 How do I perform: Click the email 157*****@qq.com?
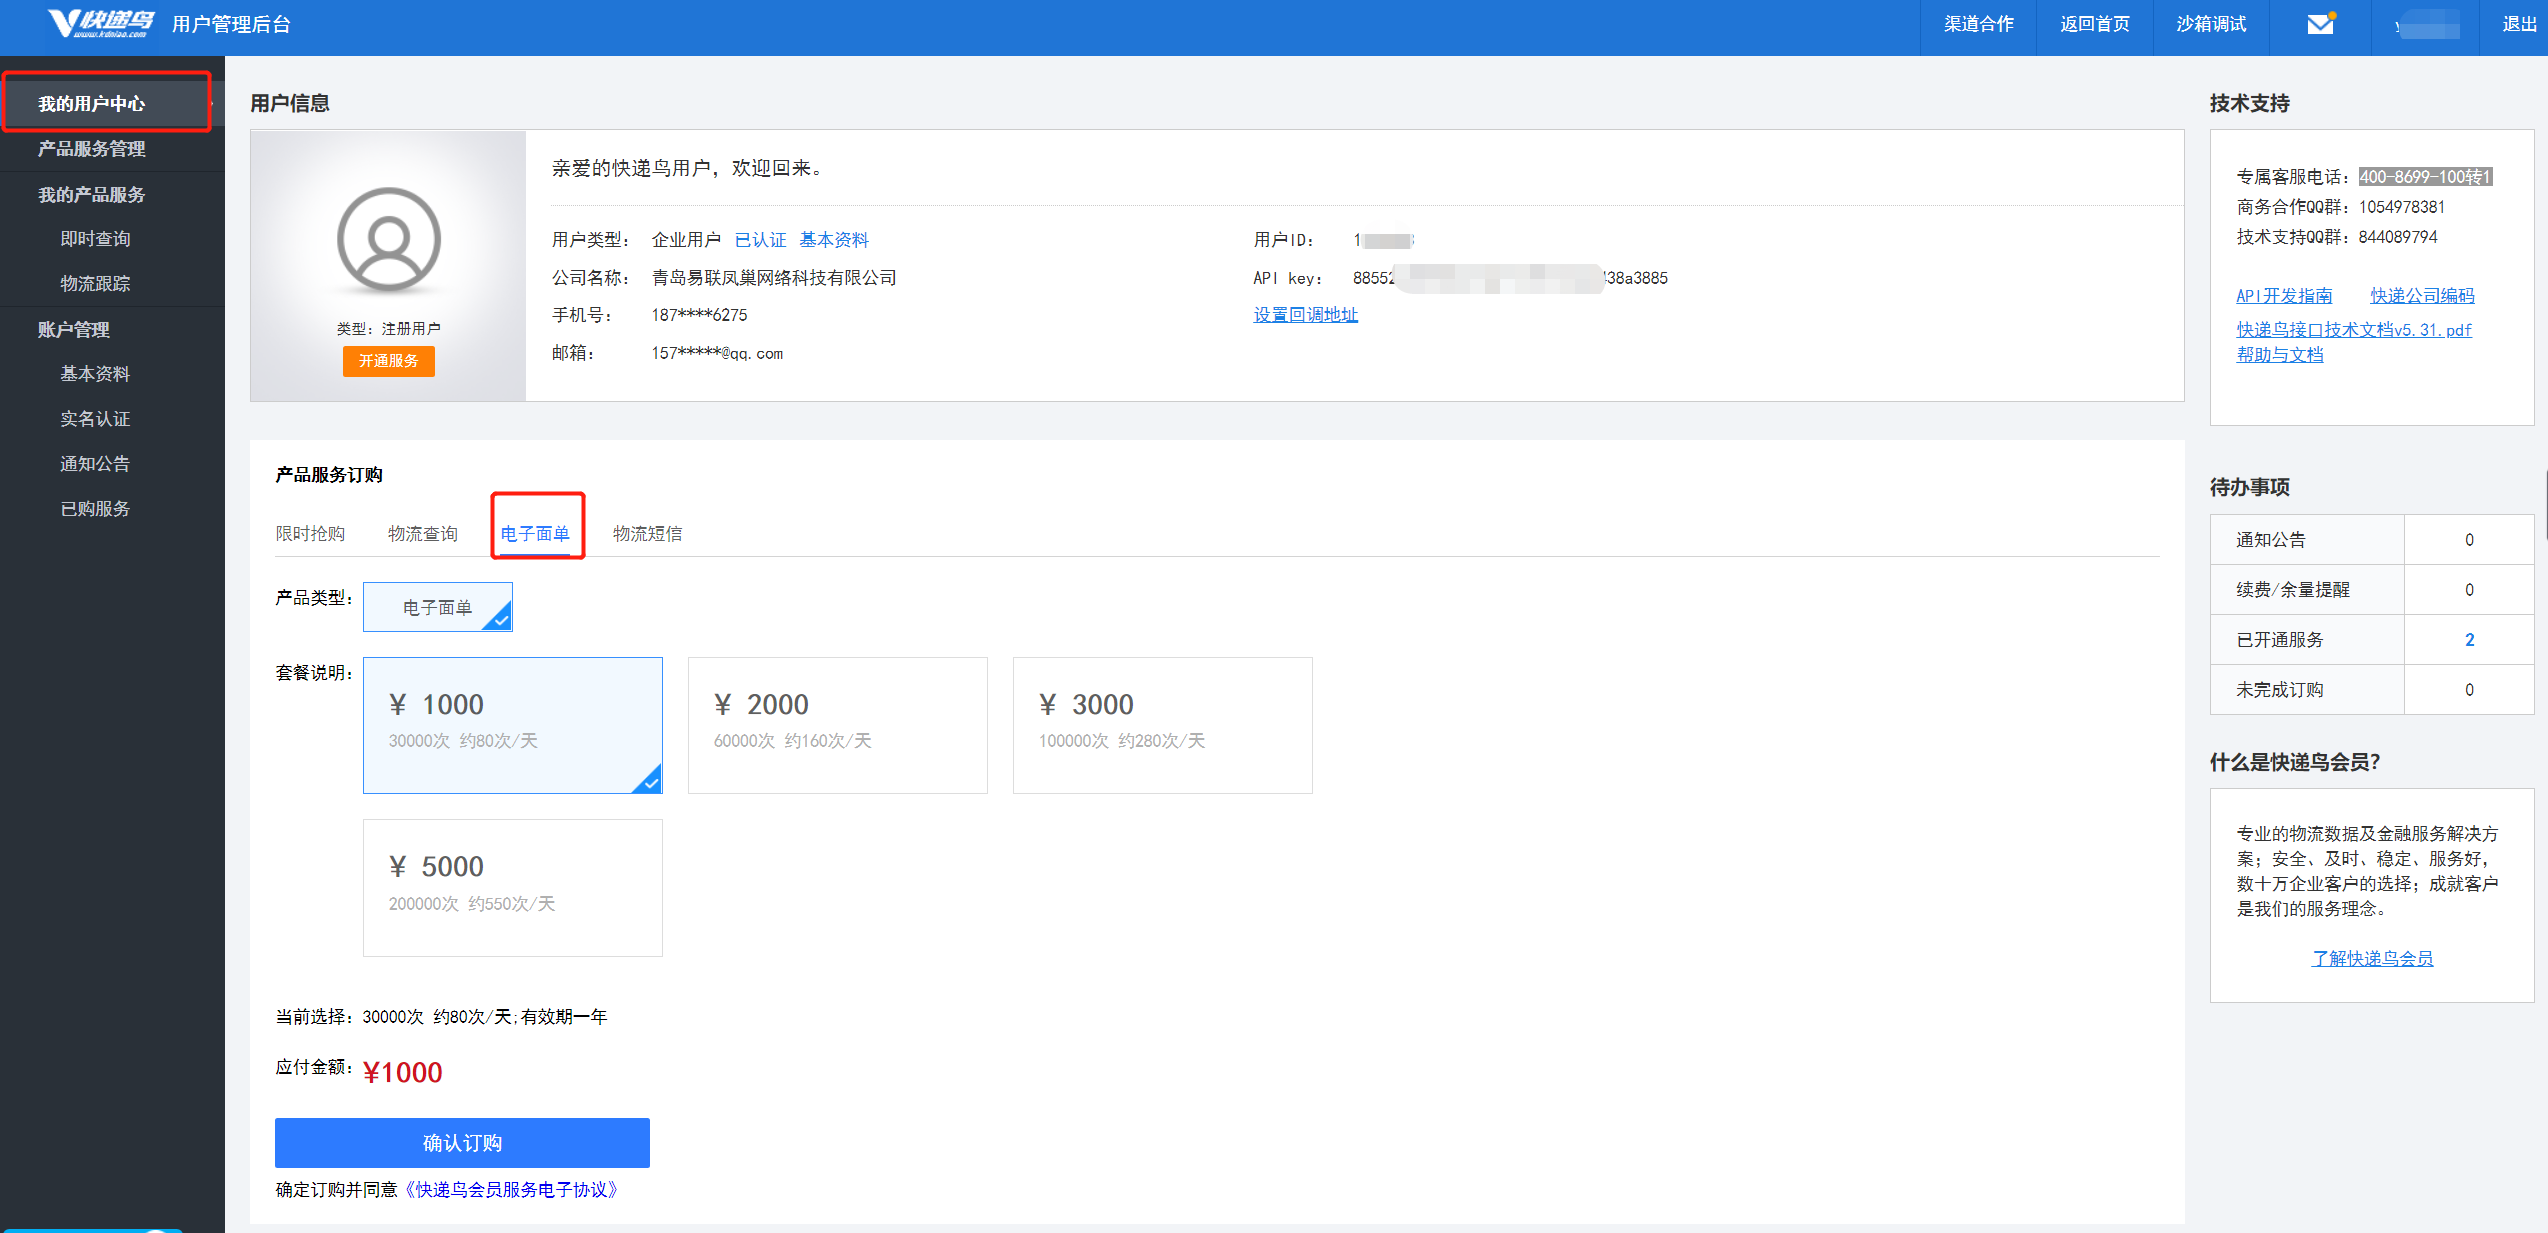coord(717,354)
